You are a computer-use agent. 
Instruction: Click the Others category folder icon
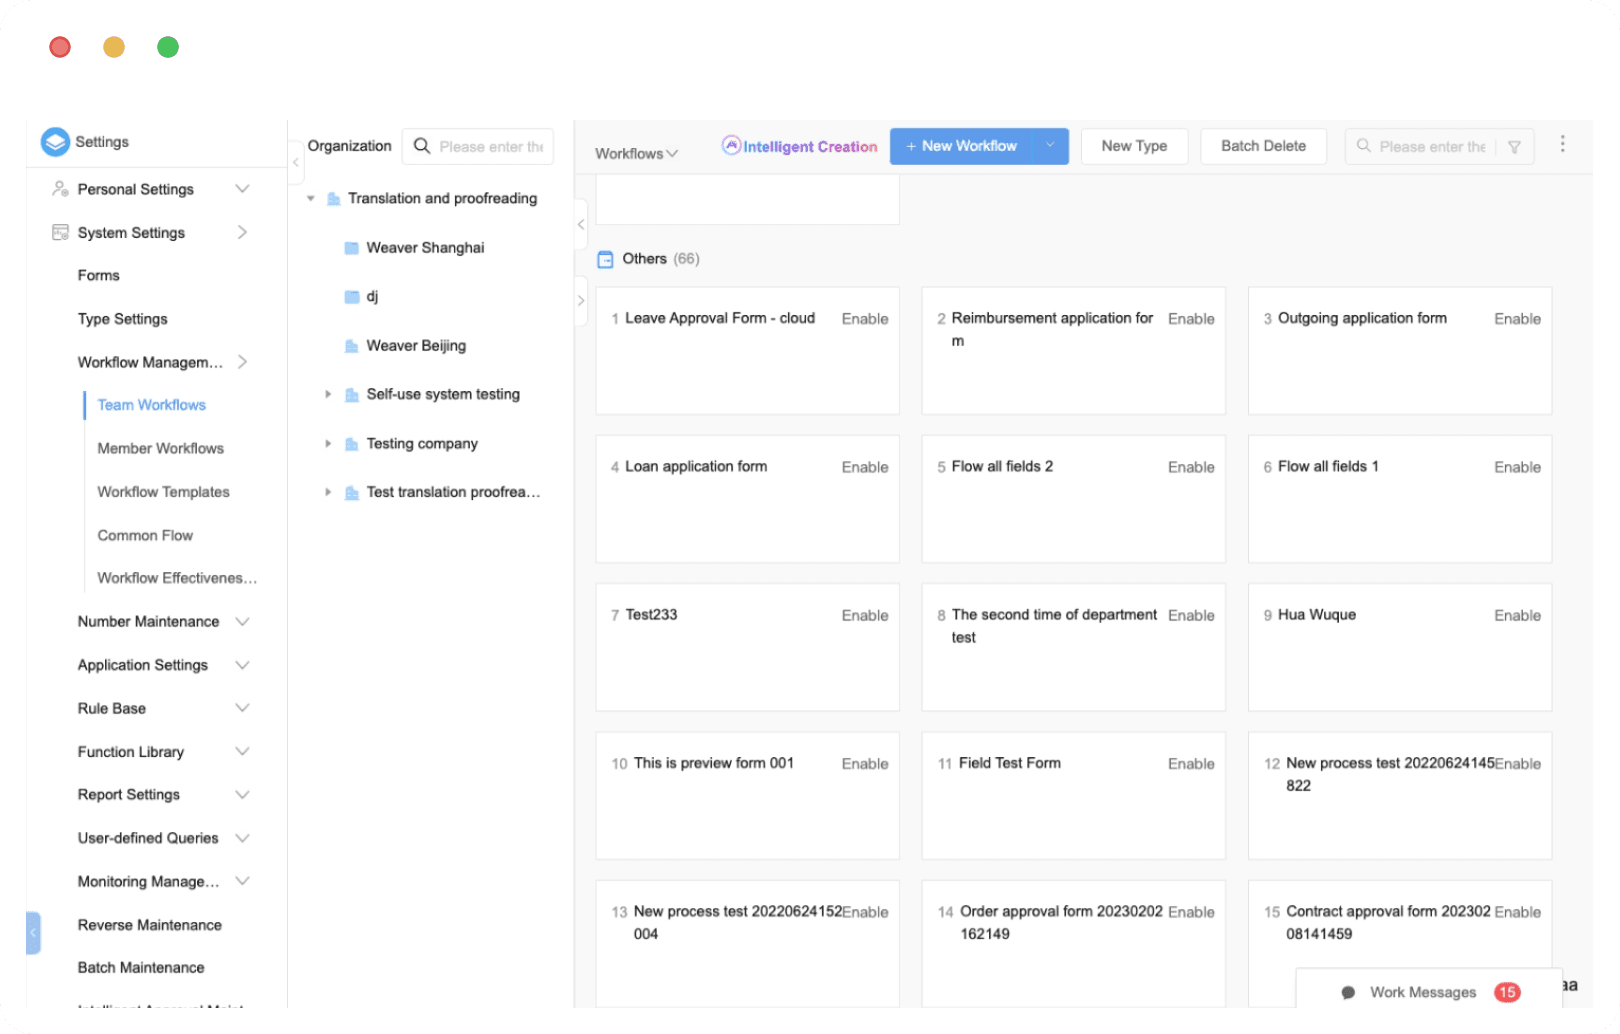[605, 259]
